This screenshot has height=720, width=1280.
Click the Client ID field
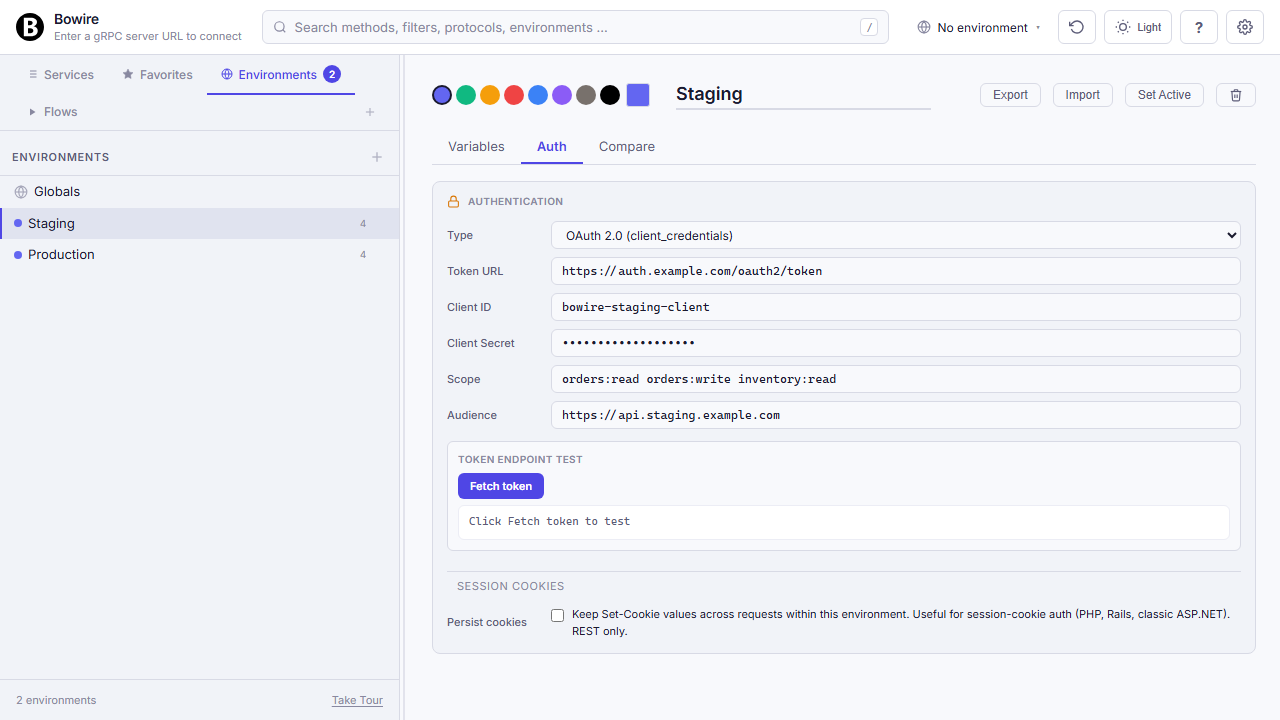pos(896,307)
